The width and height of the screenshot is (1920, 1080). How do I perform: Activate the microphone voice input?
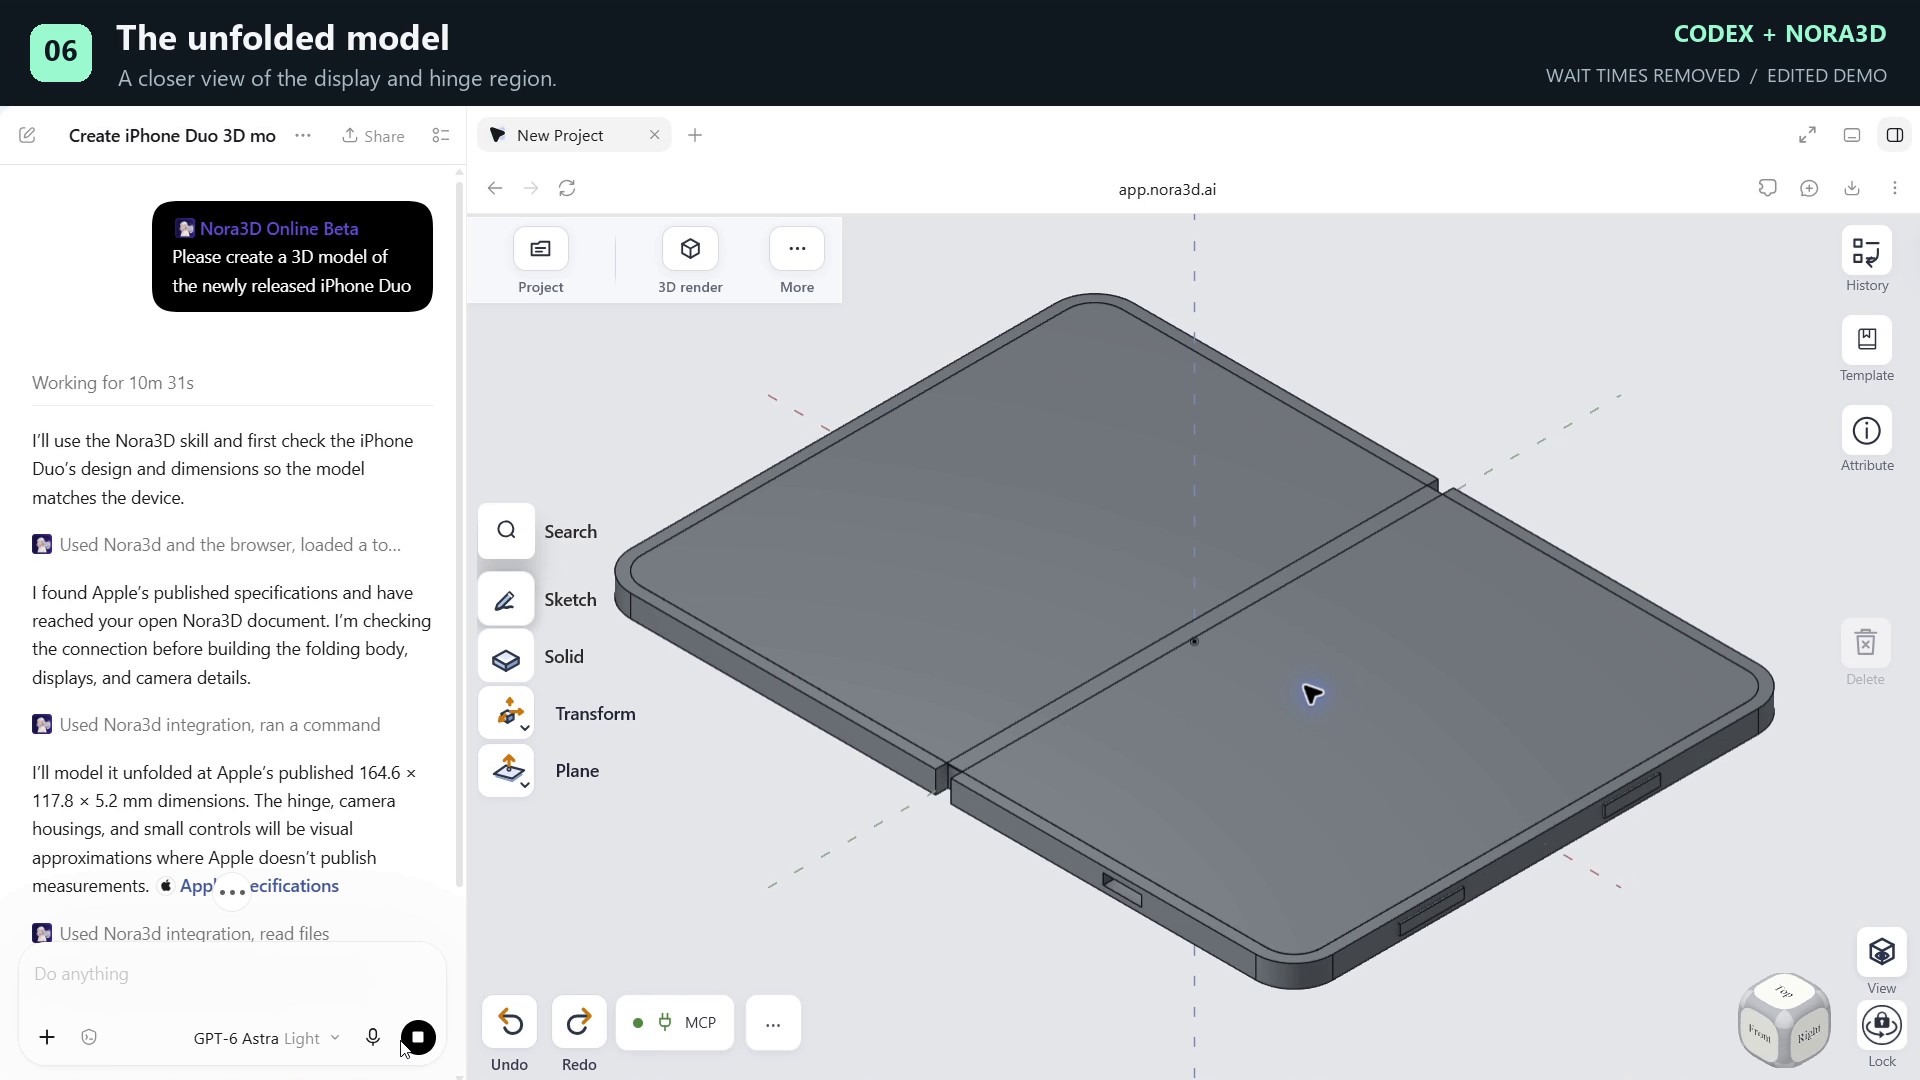click(x=373, y=1038)
